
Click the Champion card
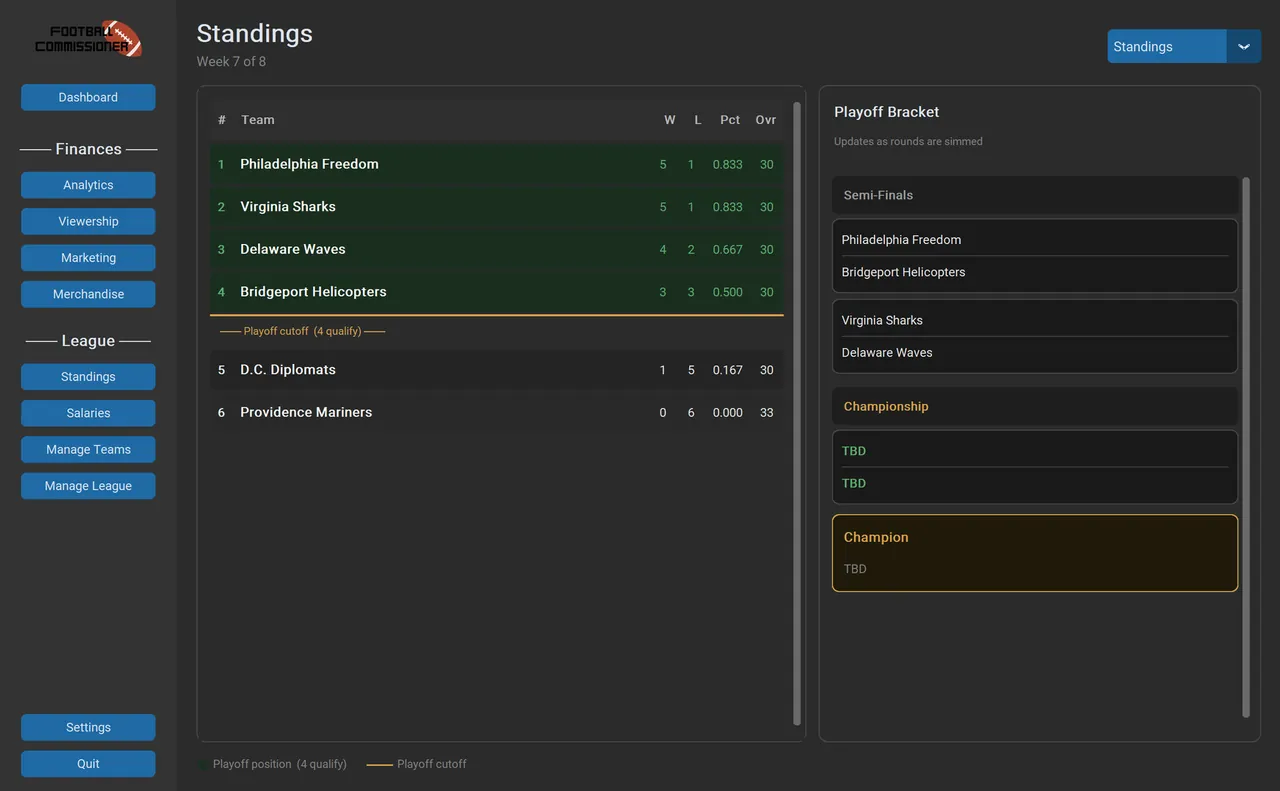[1035, 553]
